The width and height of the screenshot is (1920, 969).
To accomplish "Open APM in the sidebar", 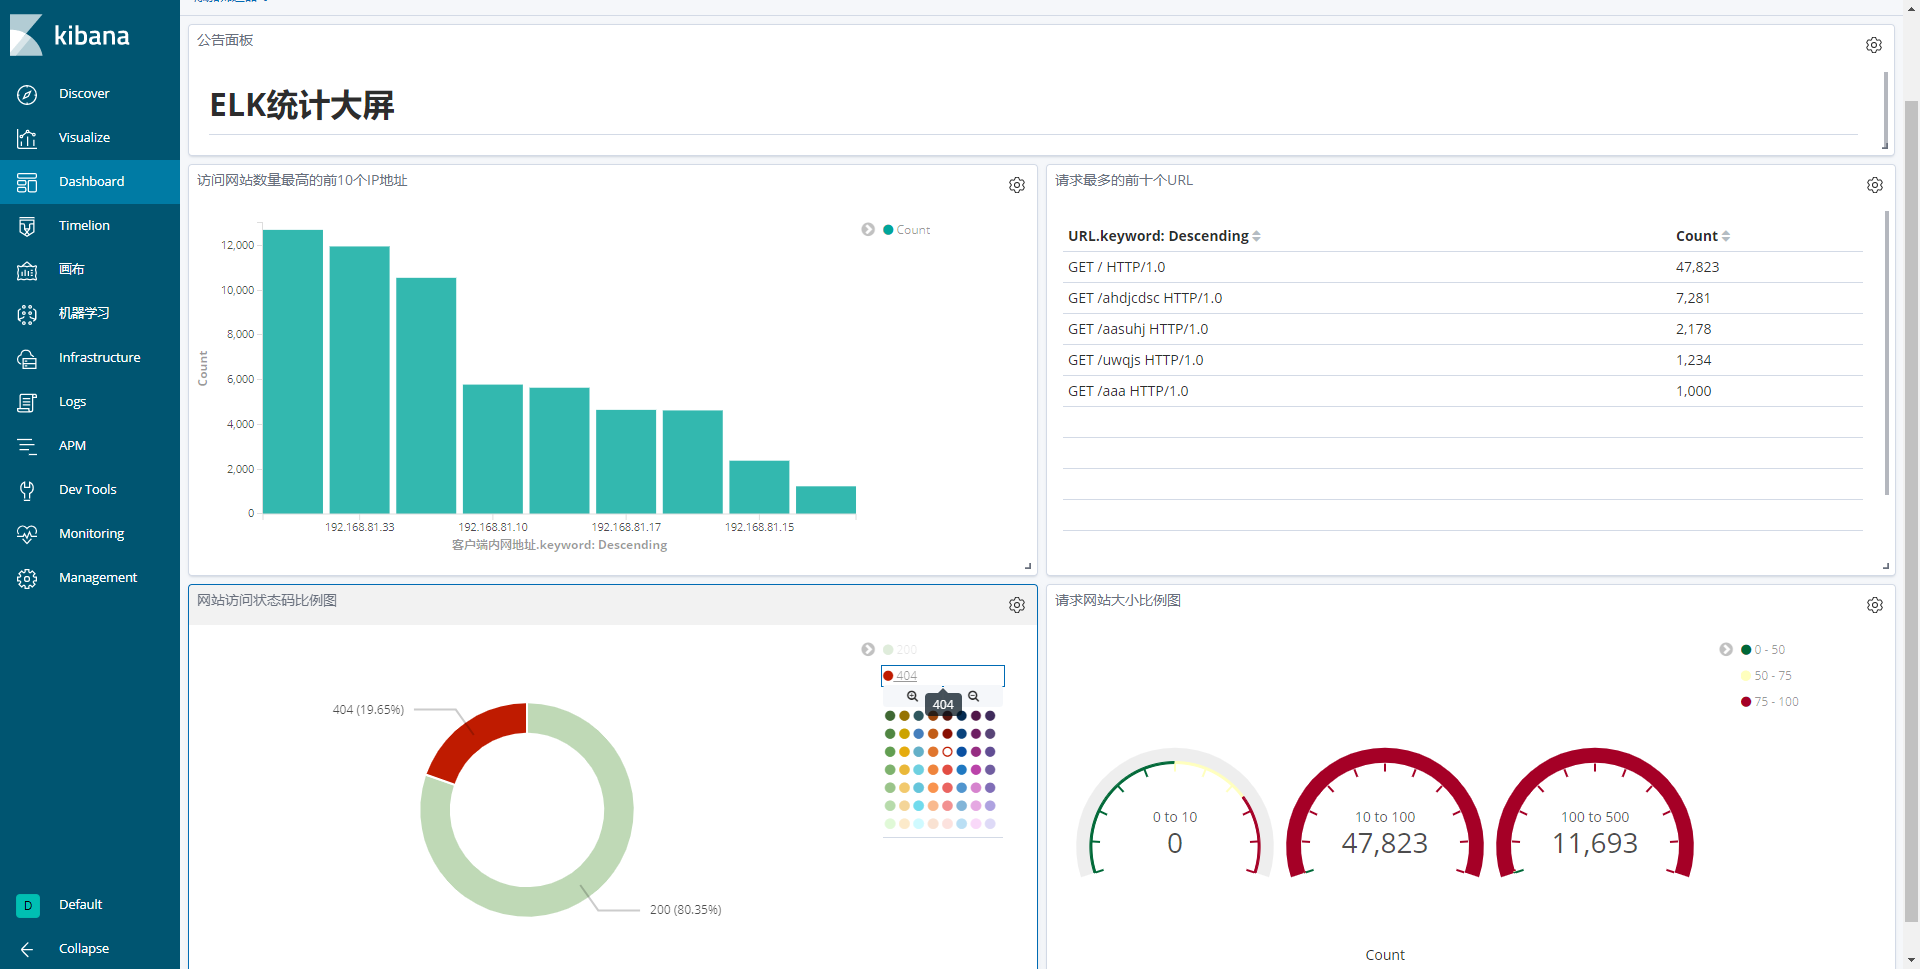I will (x=72, y=446).
